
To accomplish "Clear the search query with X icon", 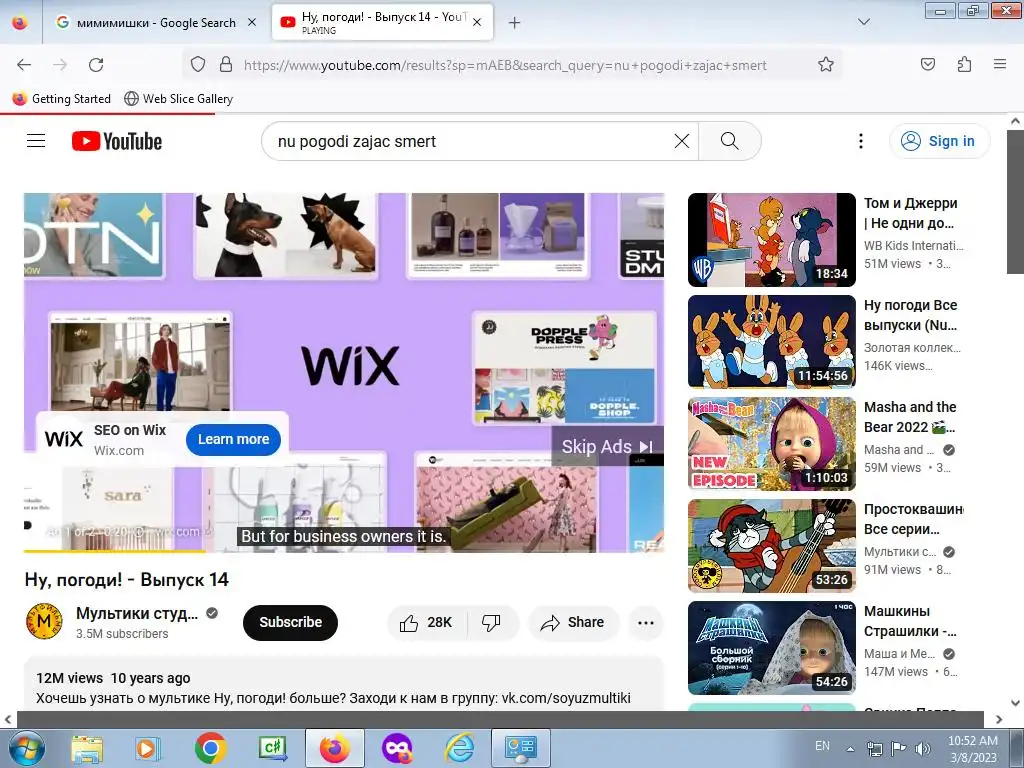I will (682, 141).
